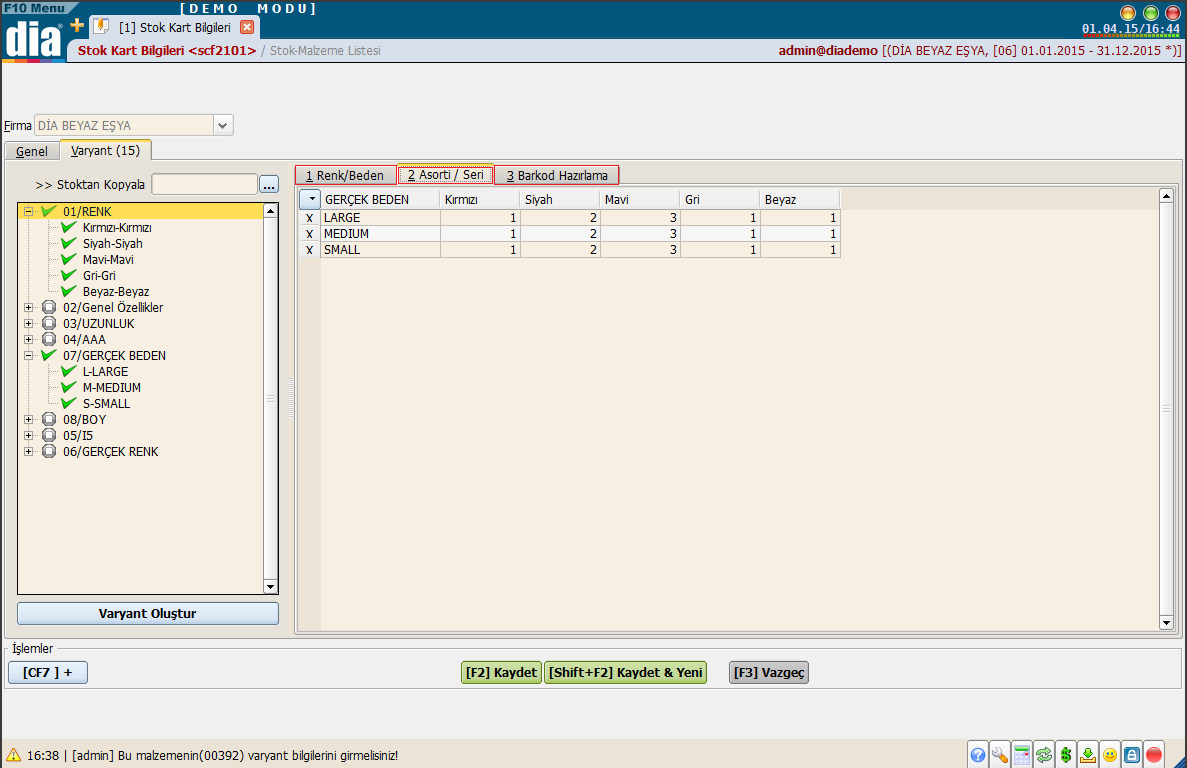Switch to the Genel tab
This screenshot has height=768, width=1187.
(32, 151)
